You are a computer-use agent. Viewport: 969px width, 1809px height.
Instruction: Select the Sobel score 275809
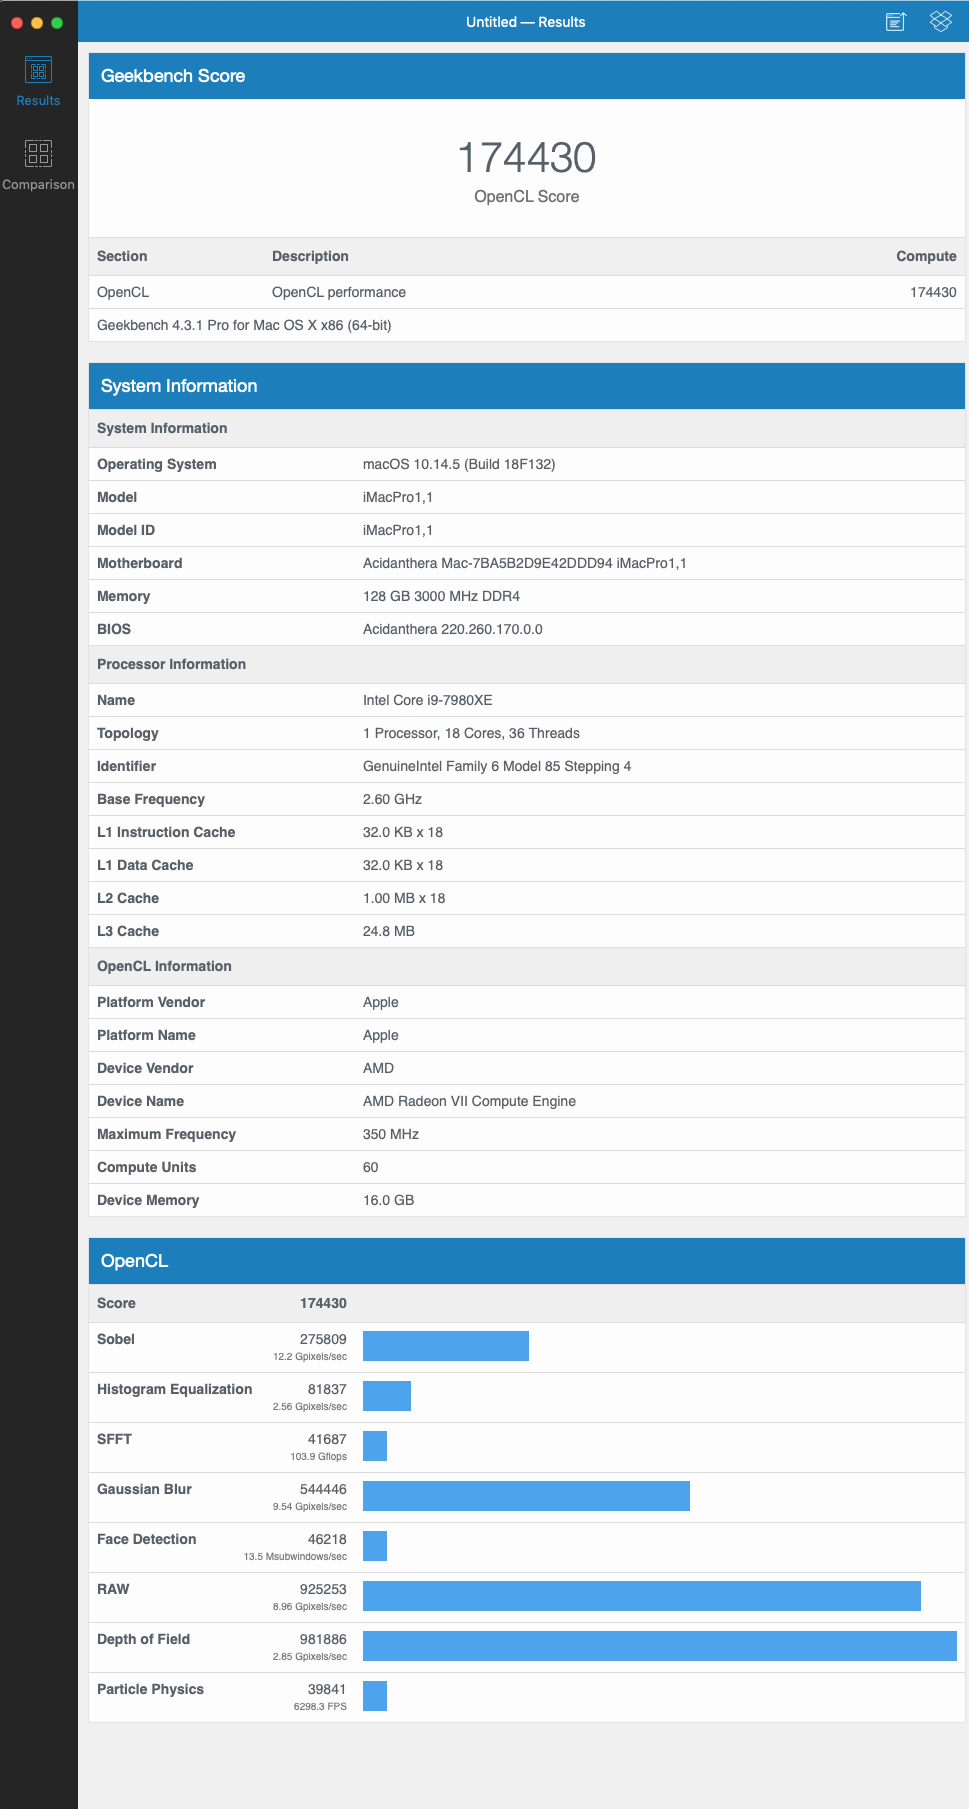point(323,1339)
